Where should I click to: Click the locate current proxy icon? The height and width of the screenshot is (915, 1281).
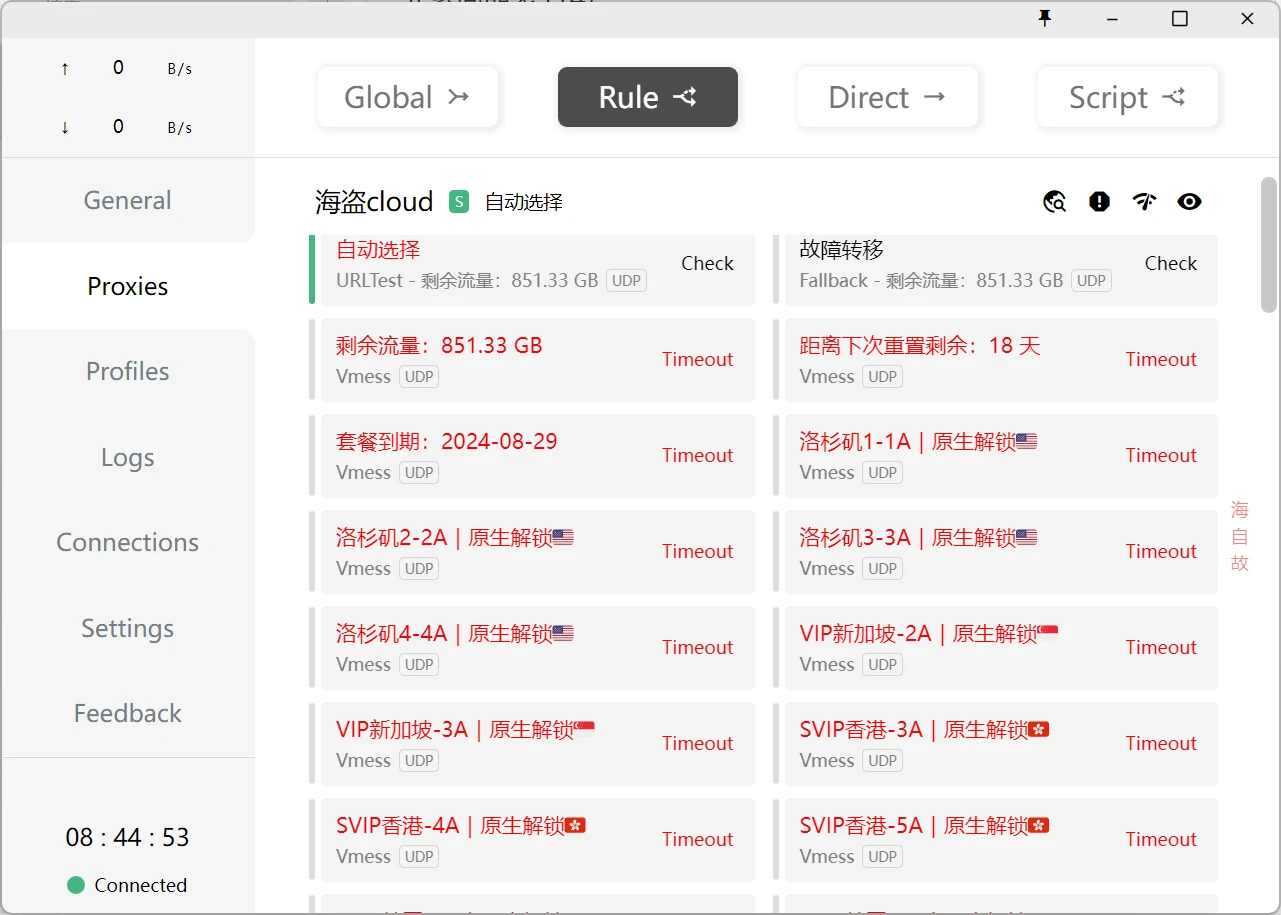click(x=1054, y=202)
